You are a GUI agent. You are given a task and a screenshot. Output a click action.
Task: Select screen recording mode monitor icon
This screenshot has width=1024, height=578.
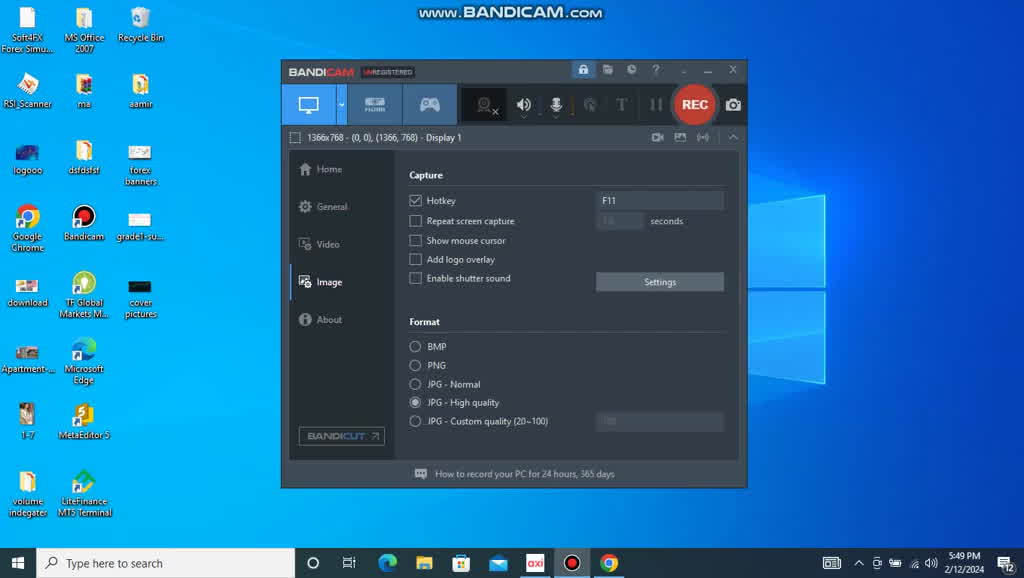(308, 105)
